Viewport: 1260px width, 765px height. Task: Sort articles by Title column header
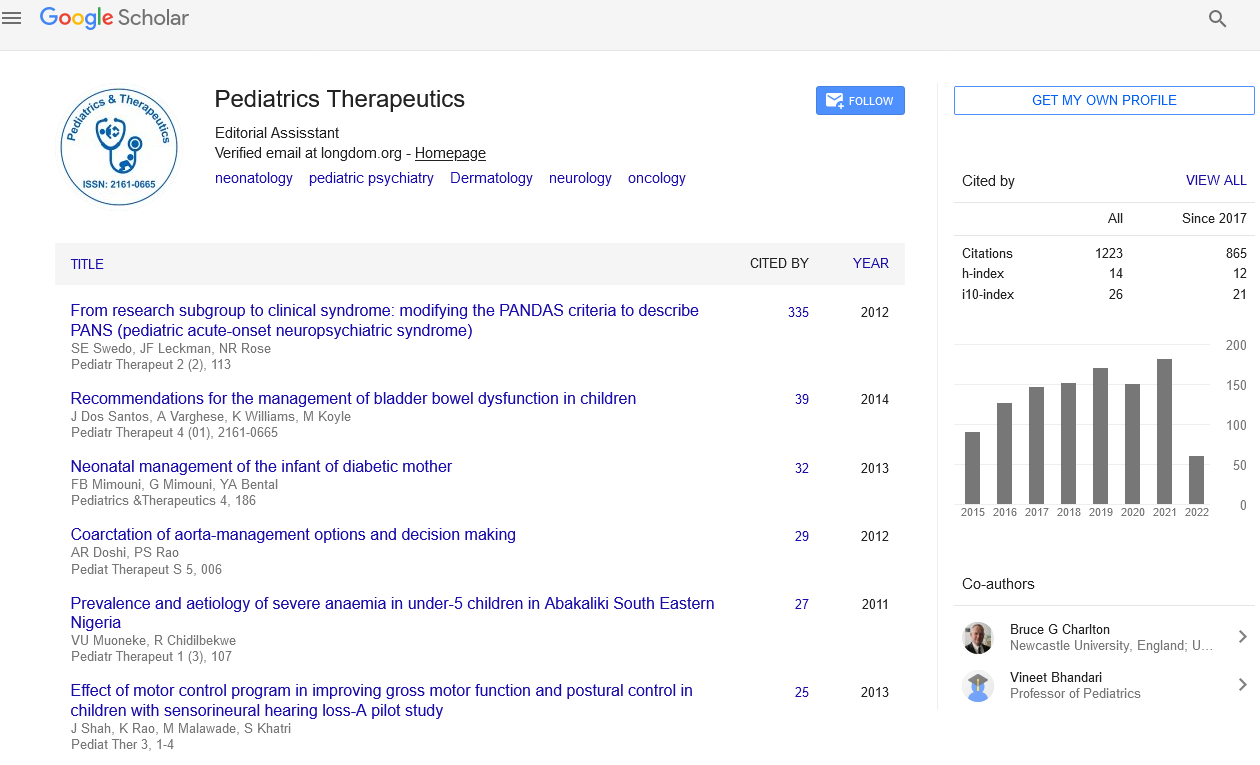point(87,264)
